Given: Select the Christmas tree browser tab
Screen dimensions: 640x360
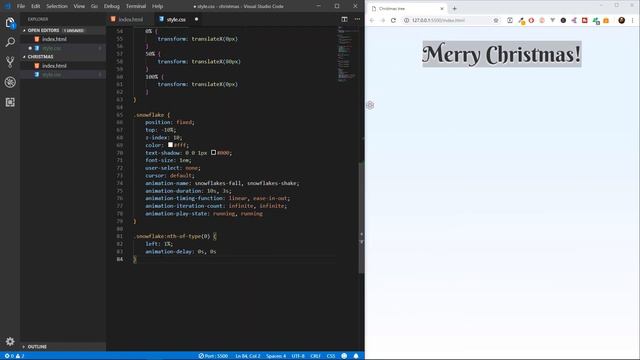Looking at the screenshot, I should click(x=407, y=9).
